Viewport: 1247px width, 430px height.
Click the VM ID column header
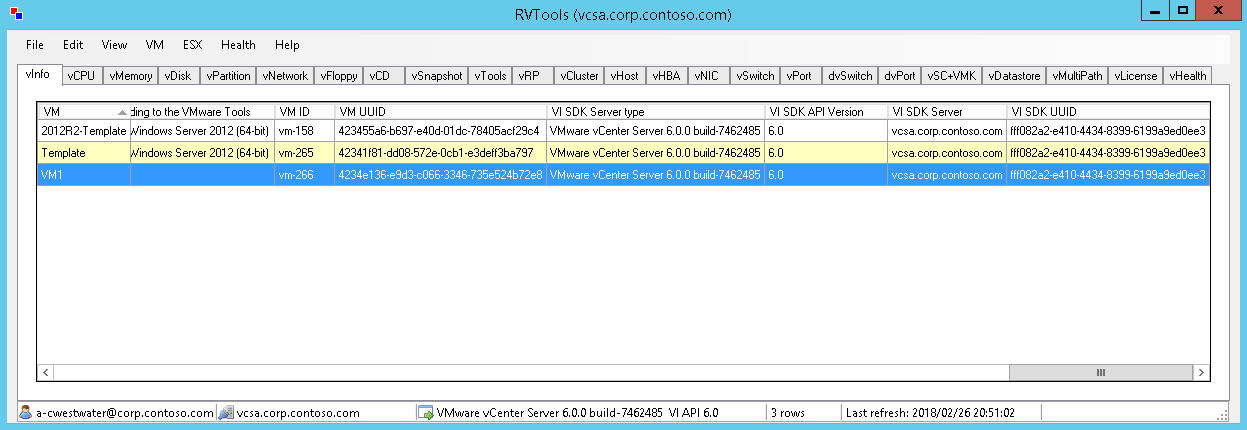coord(305,112)
